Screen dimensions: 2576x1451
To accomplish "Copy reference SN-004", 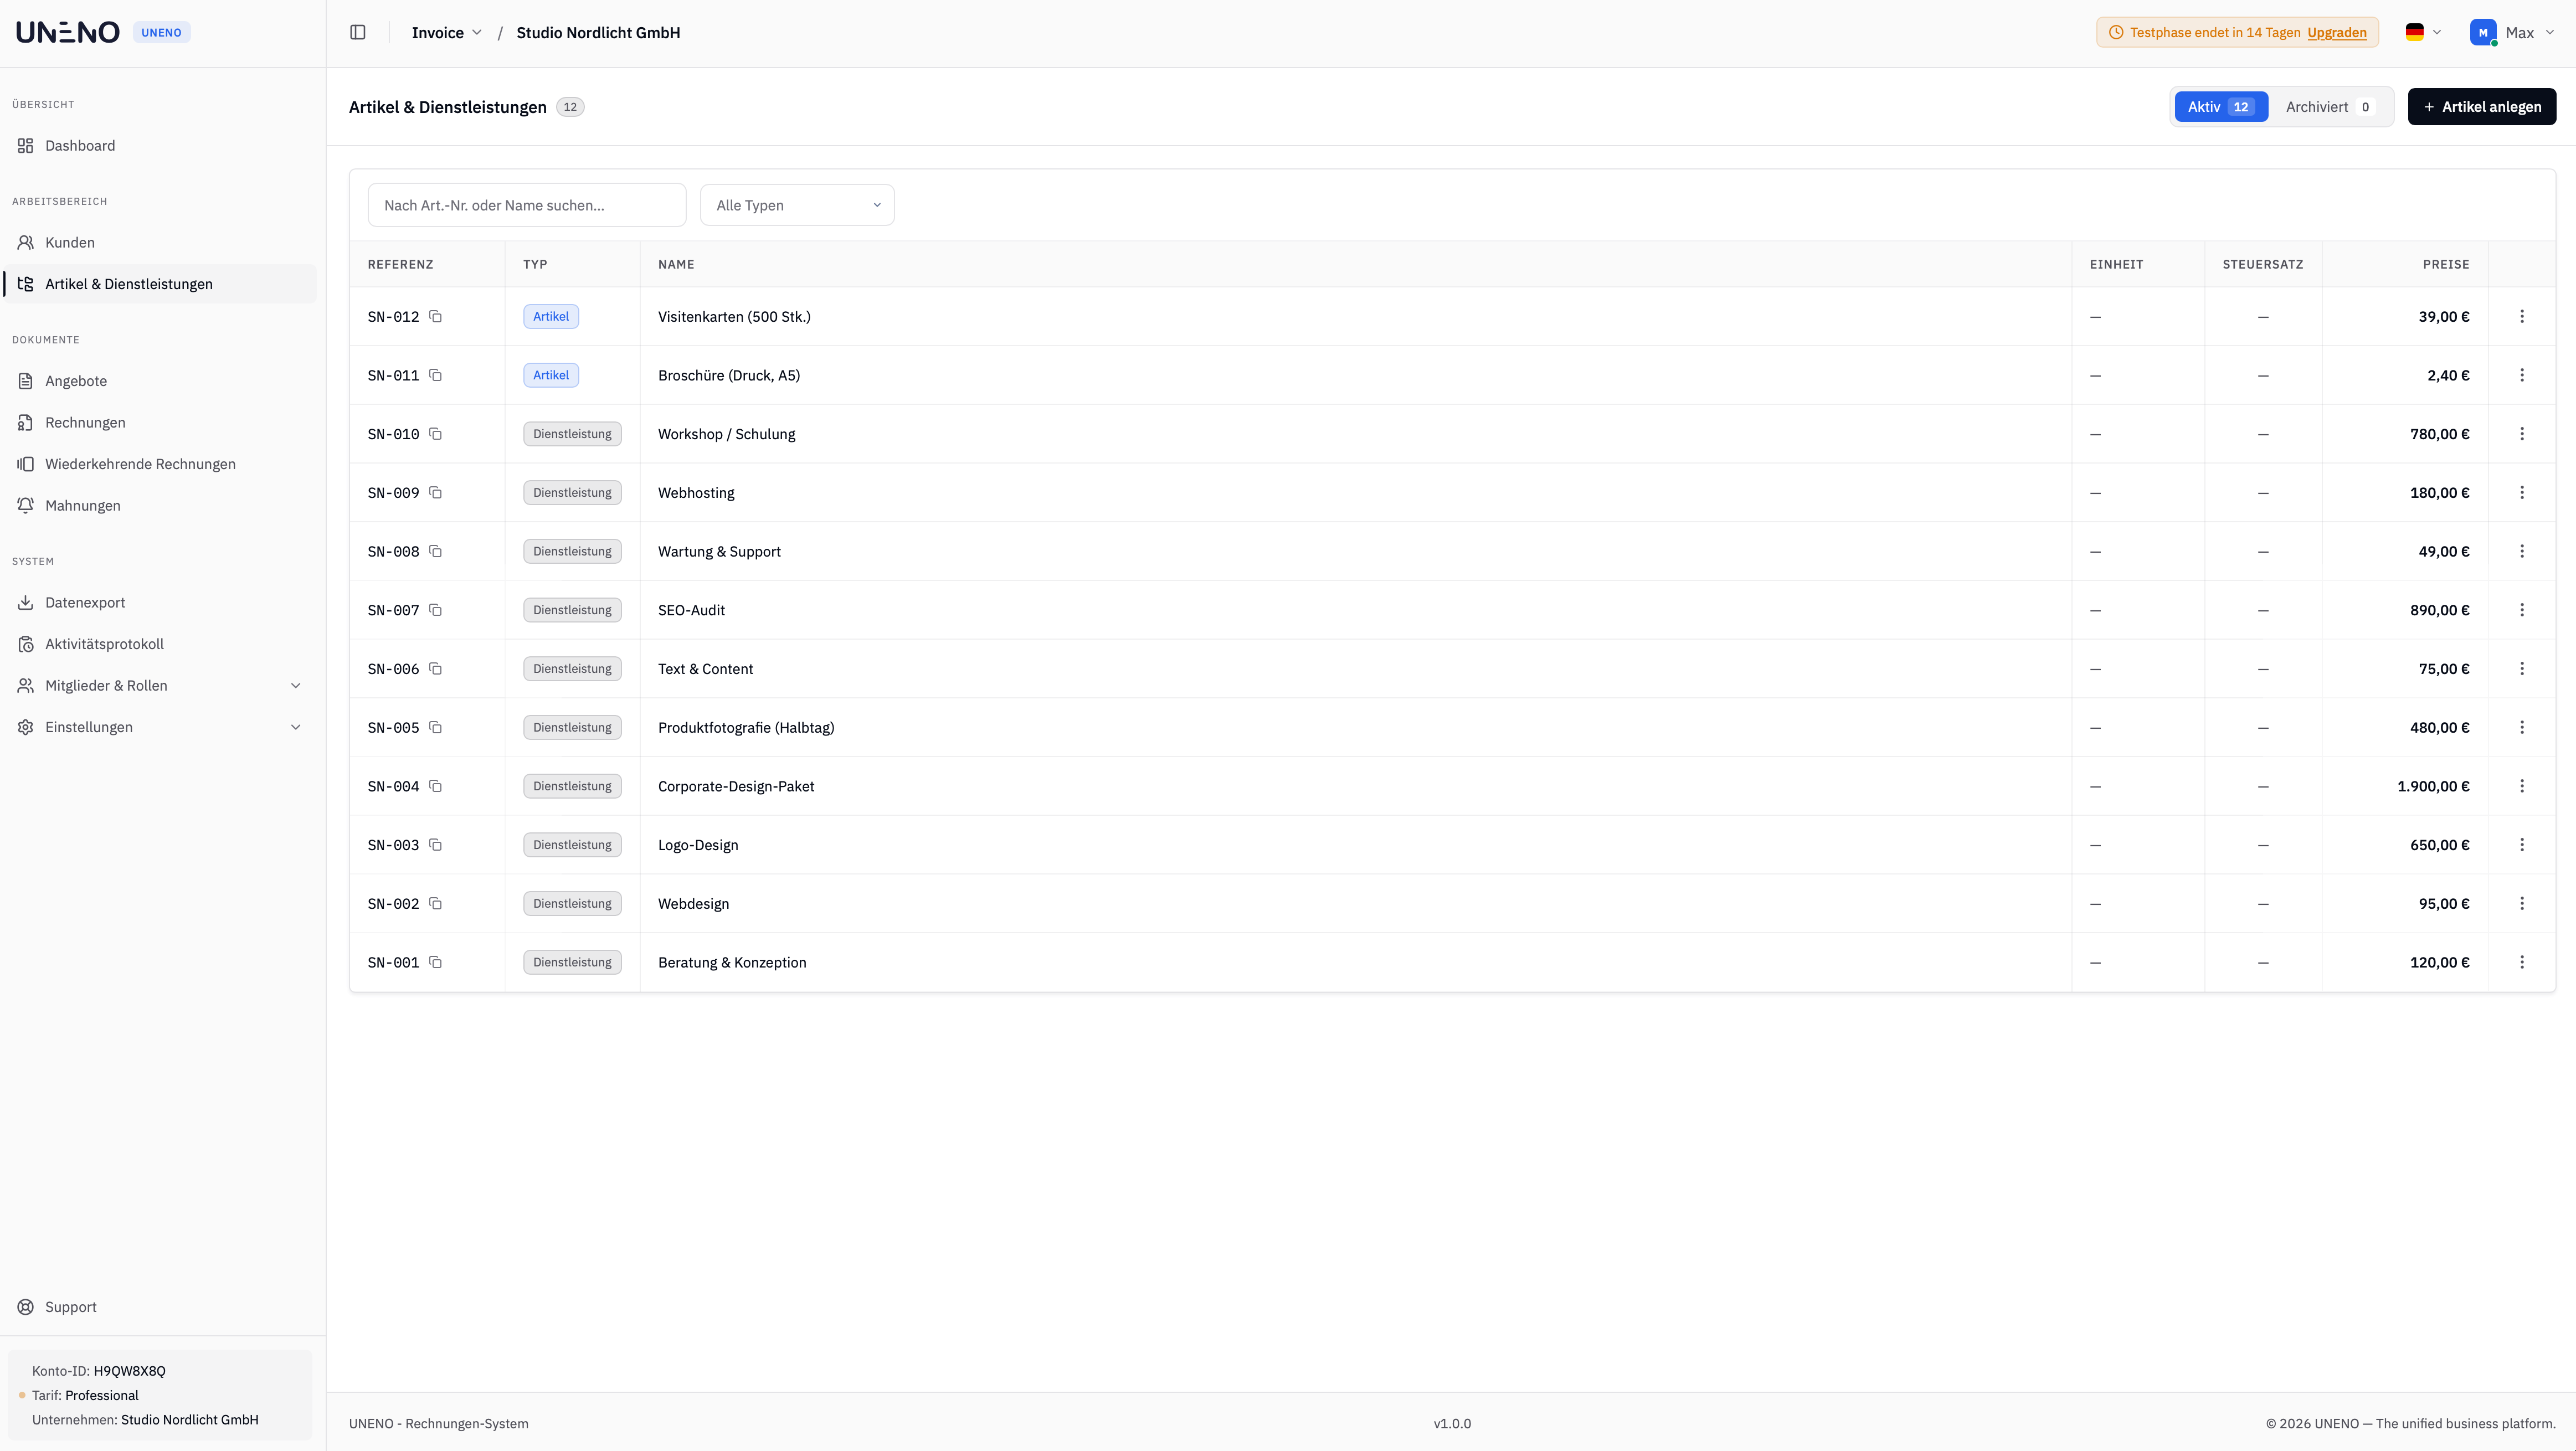I will click(435, 786).
